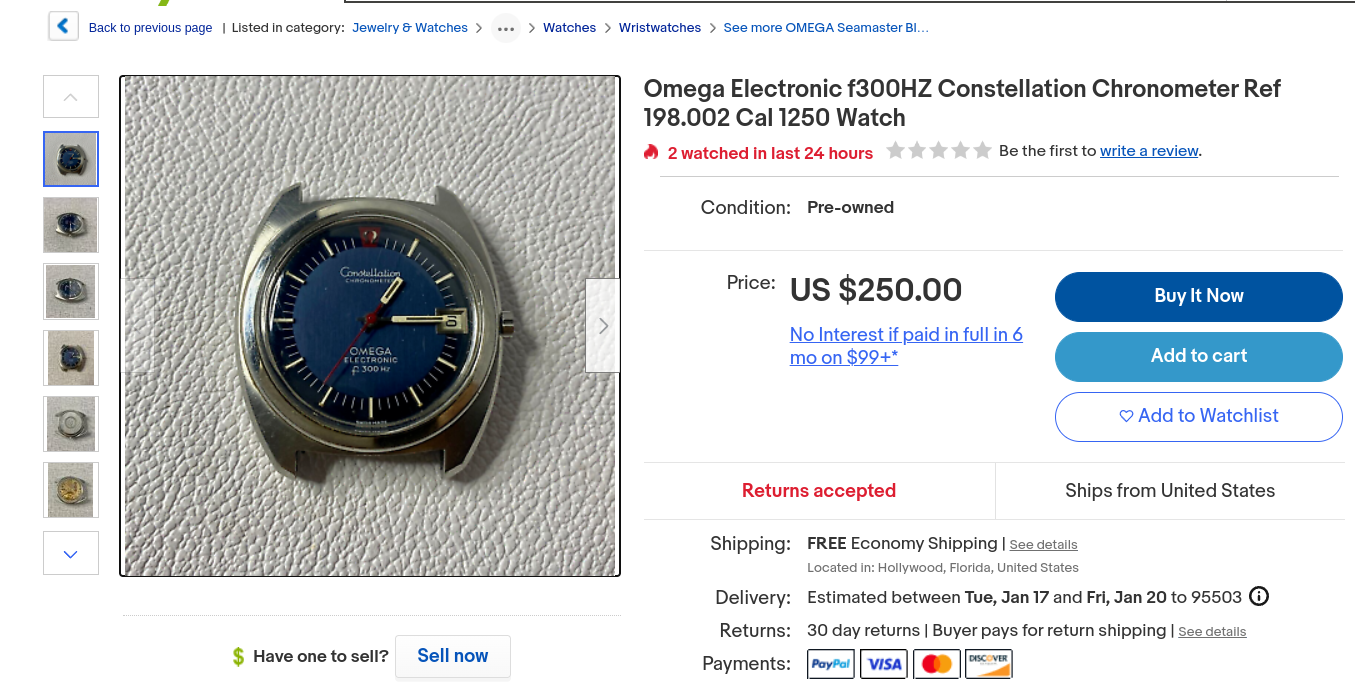Show next watch photo using right arrow
Screen dimensions: 1355x684
(x=602, y=326)
